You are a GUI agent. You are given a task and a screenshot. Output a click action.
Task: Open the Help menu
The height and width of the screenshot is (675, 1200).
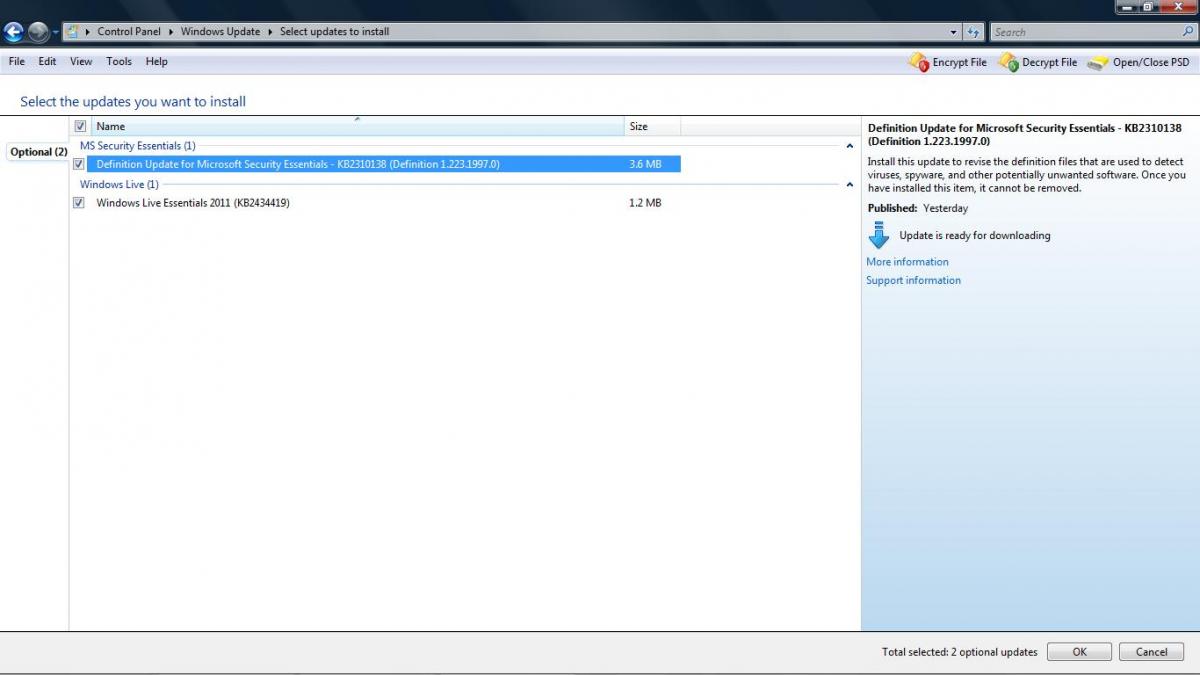tap(156, 61)
